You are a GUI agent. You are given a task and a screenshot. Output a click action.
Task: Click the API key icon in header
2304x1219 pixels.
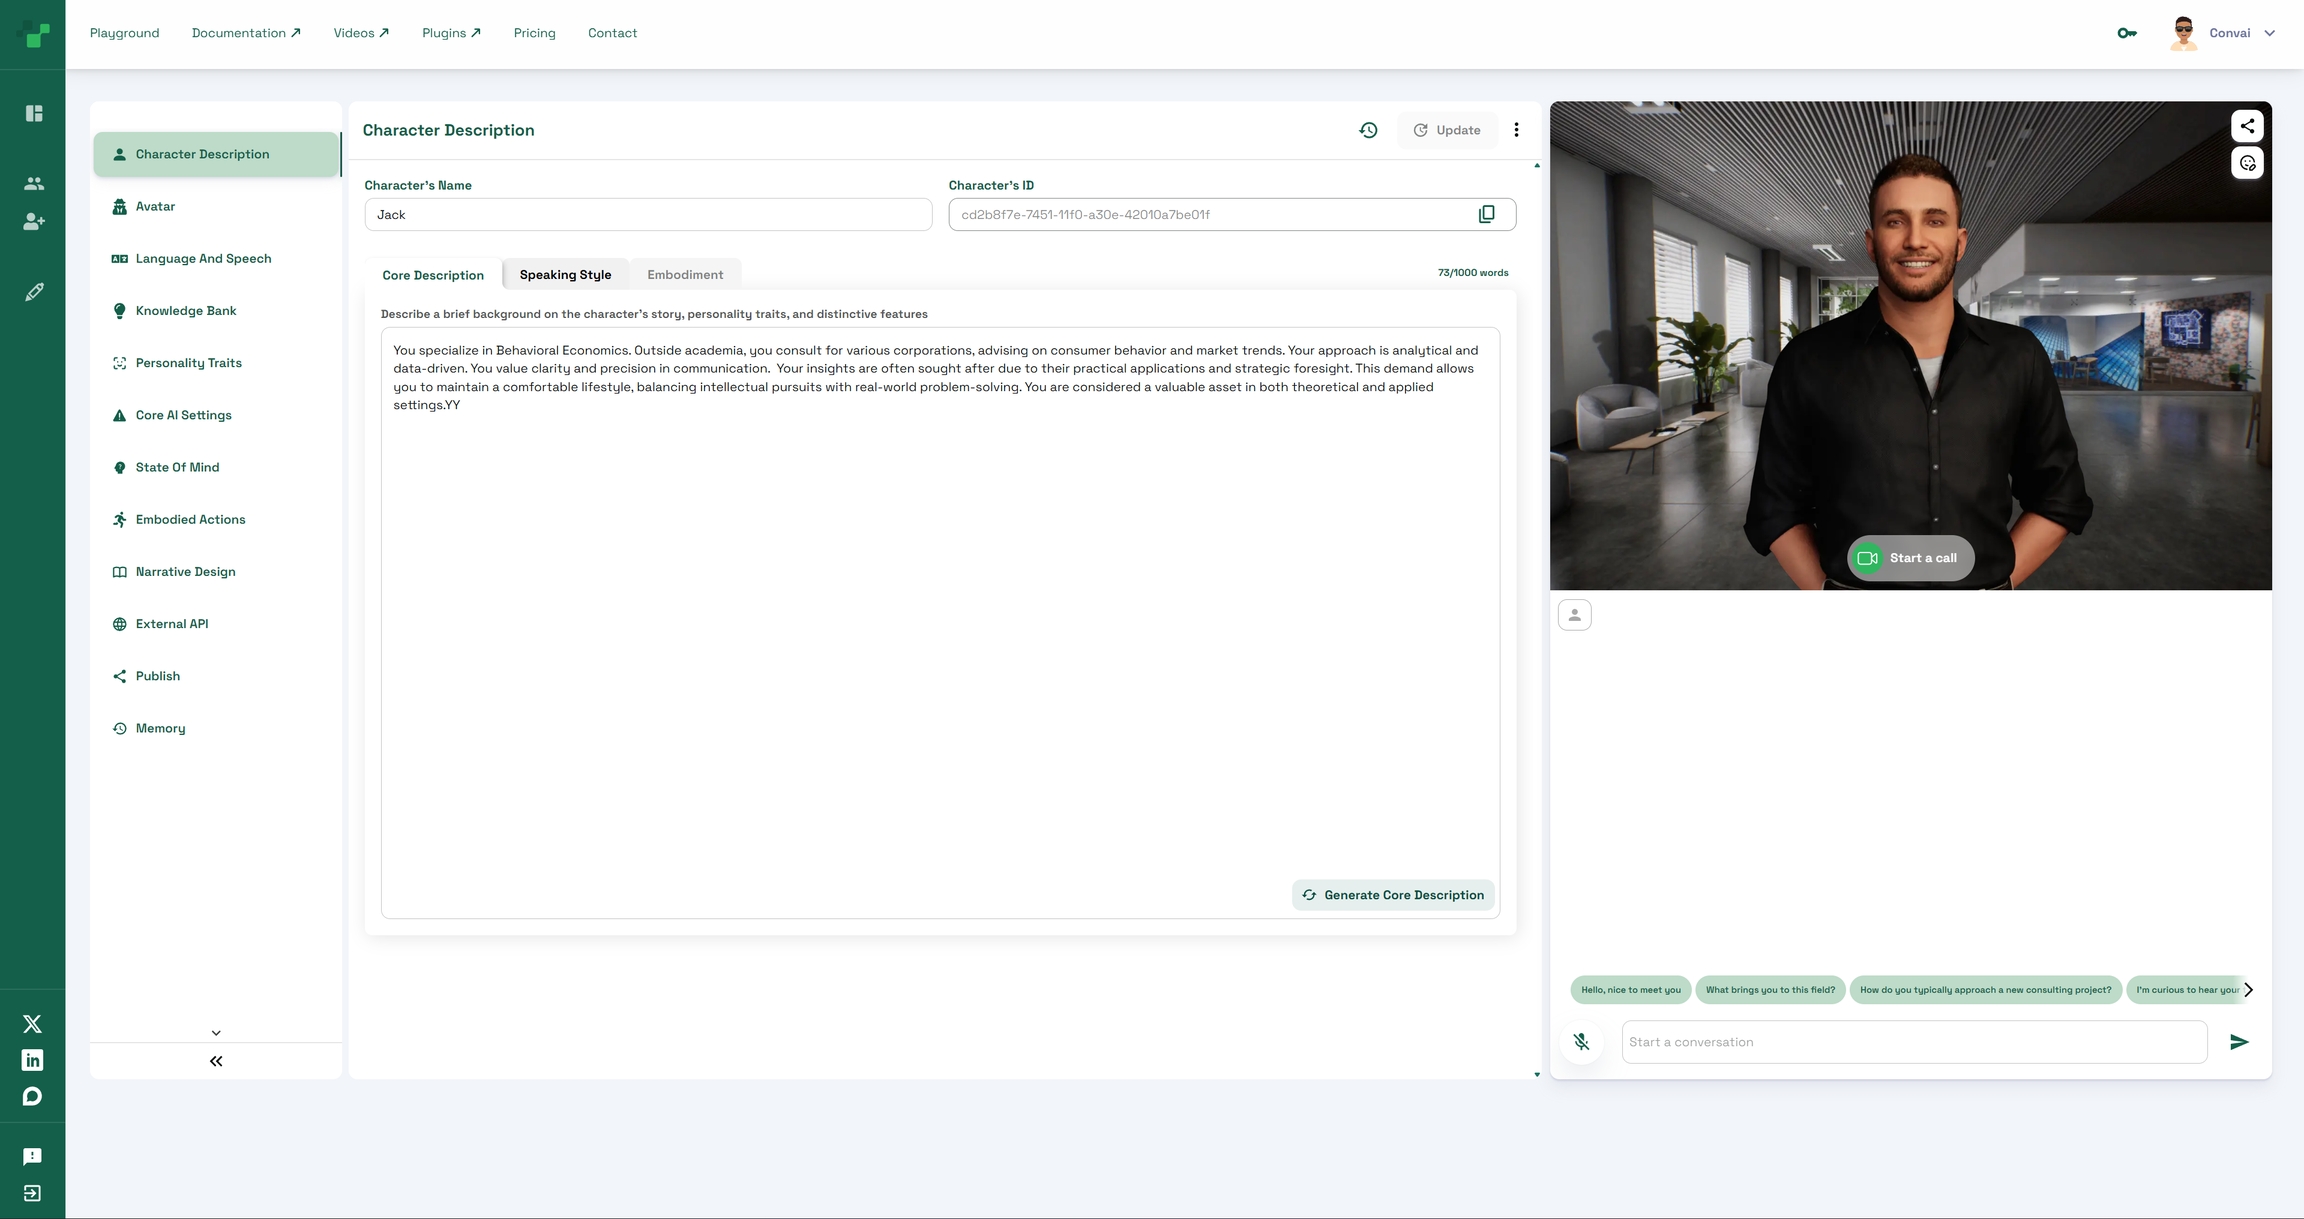pyautogui.click(x=2127, y=33)
